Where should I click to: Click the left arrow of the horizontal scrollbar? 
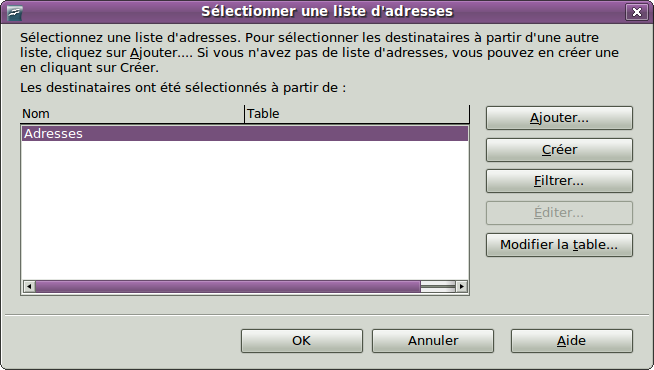click(x=29, y=286)
